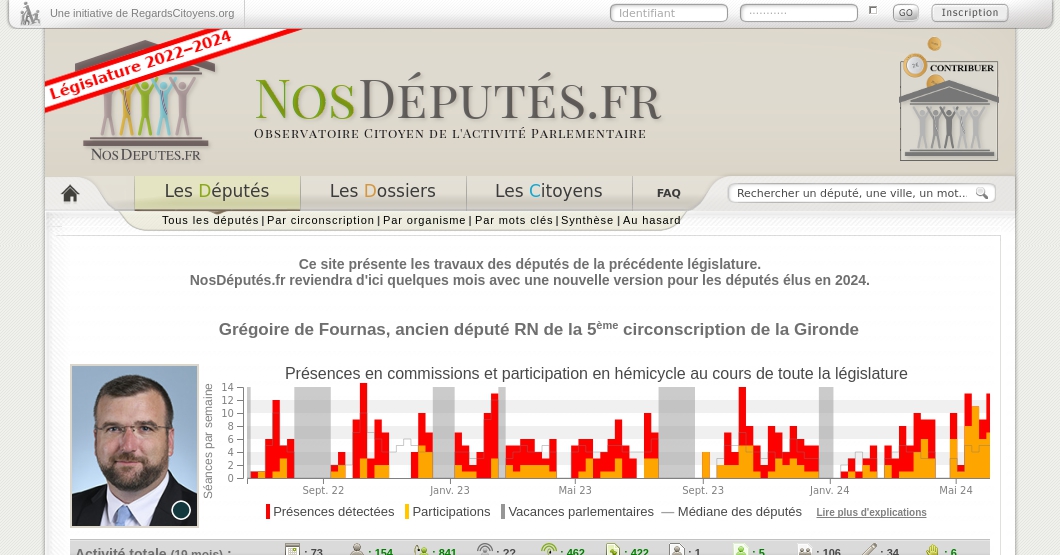
Task: Open the Les Dossiers menu tab
Action: coord(382,191)
